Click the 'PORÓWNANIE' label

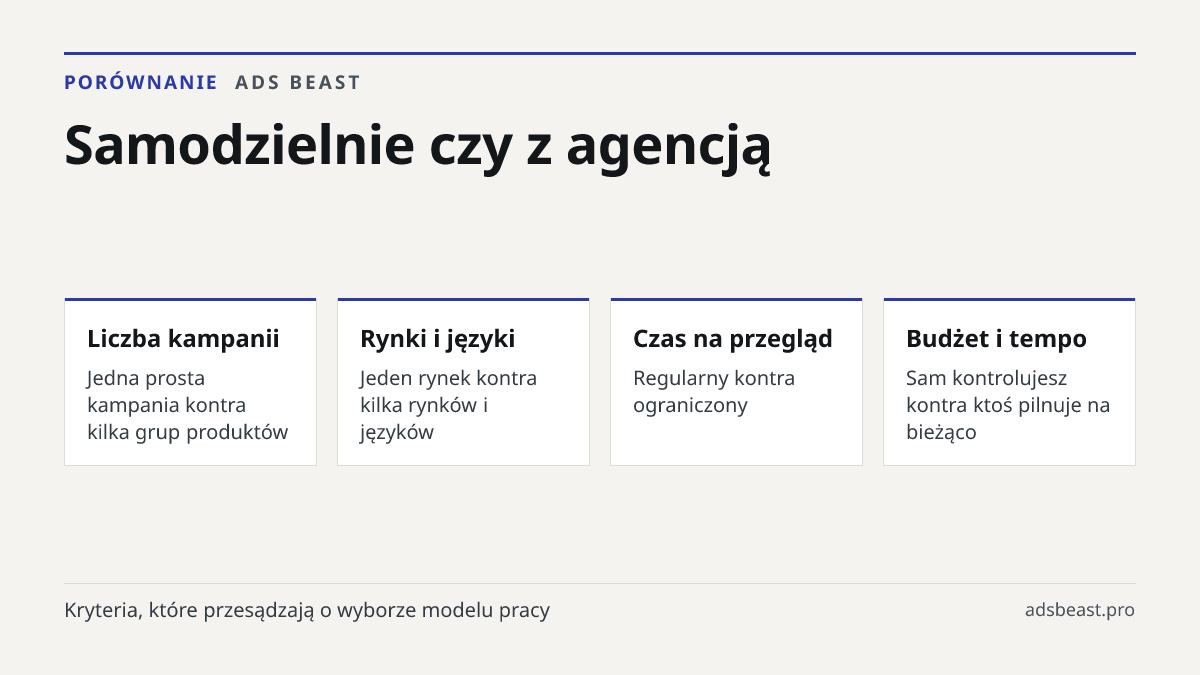coord(141,83)
